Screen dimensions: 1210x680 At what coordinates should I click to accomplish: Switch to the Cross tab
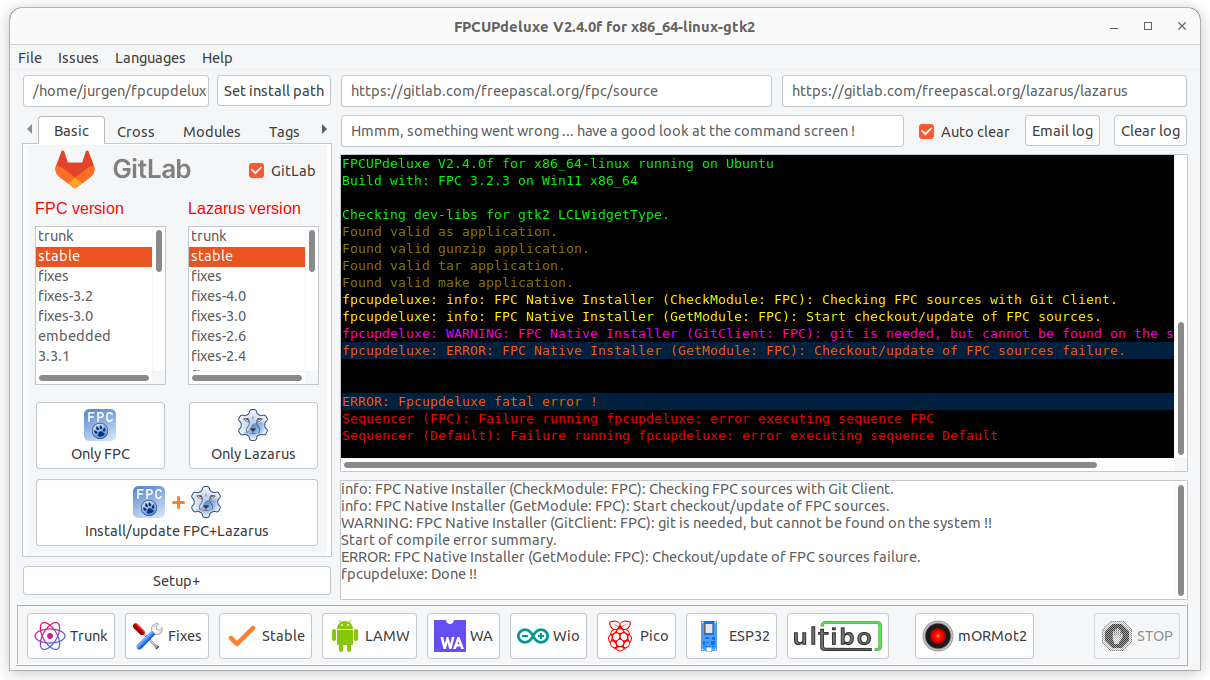click(x=135, y=131)
